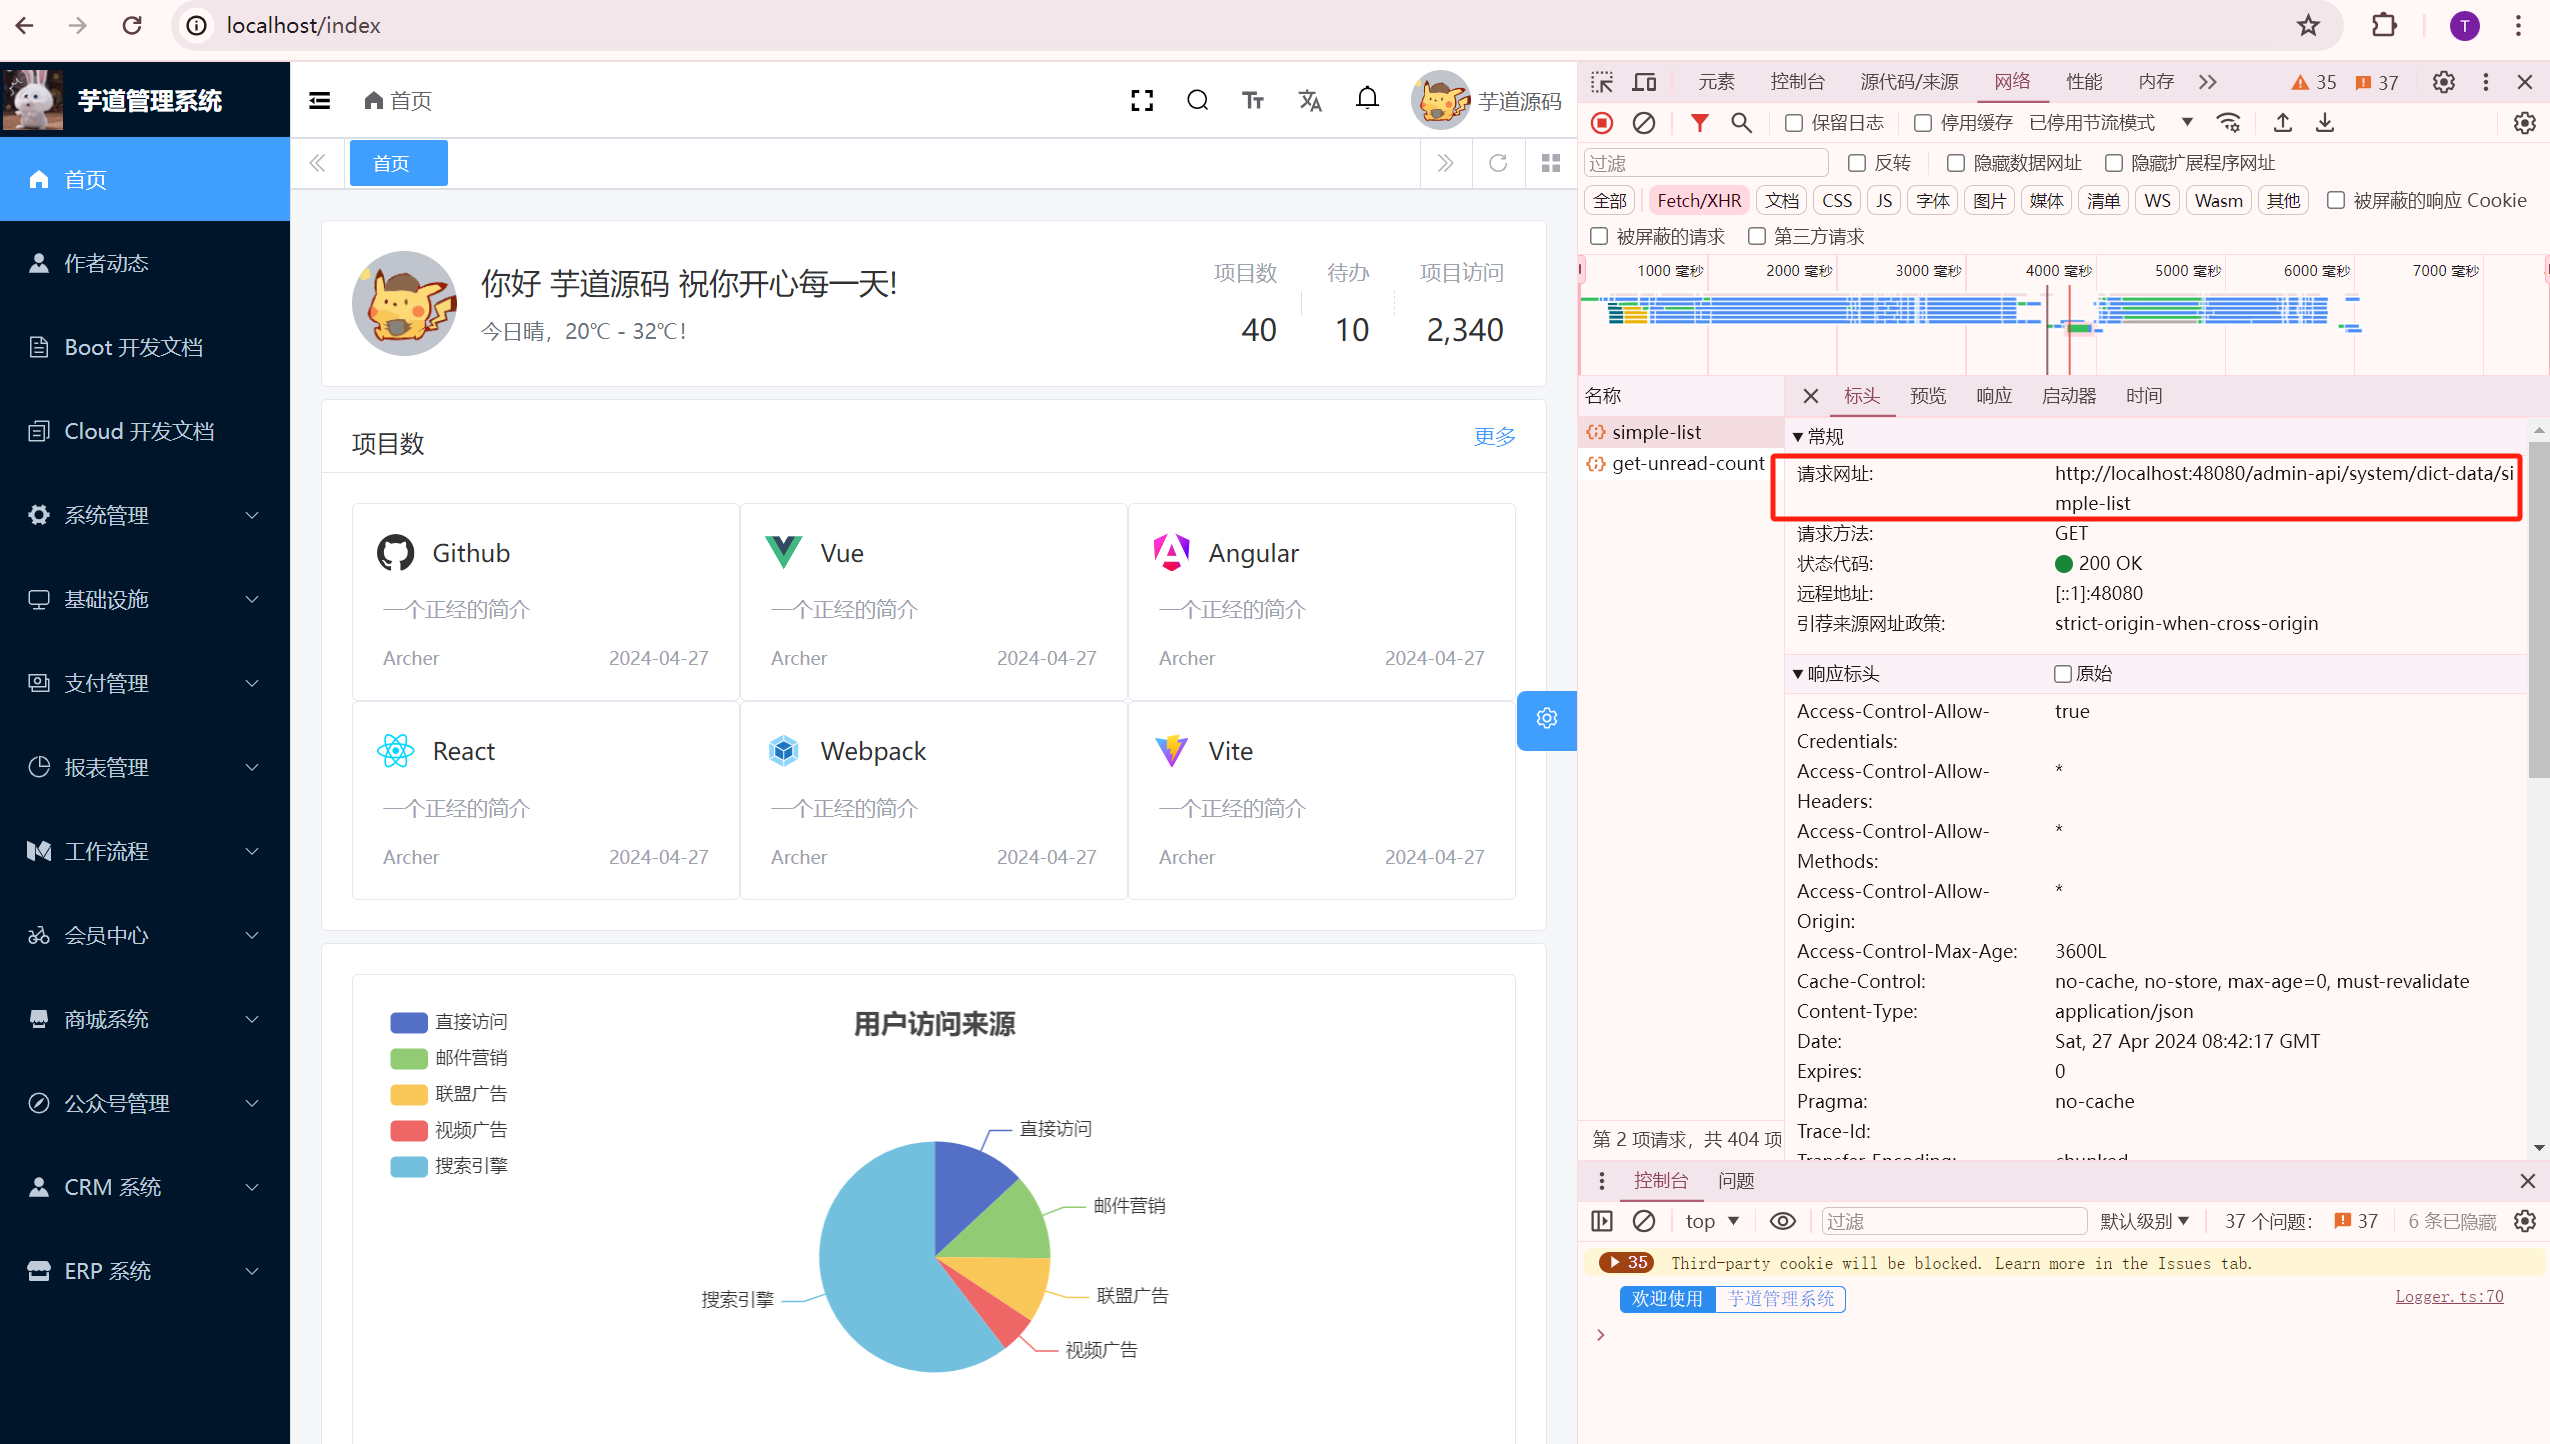The height and width of the screenshot is (1444, 2550).
Task: Expand the 报表管理 sidebar menu
Action: tap(145, 767)
